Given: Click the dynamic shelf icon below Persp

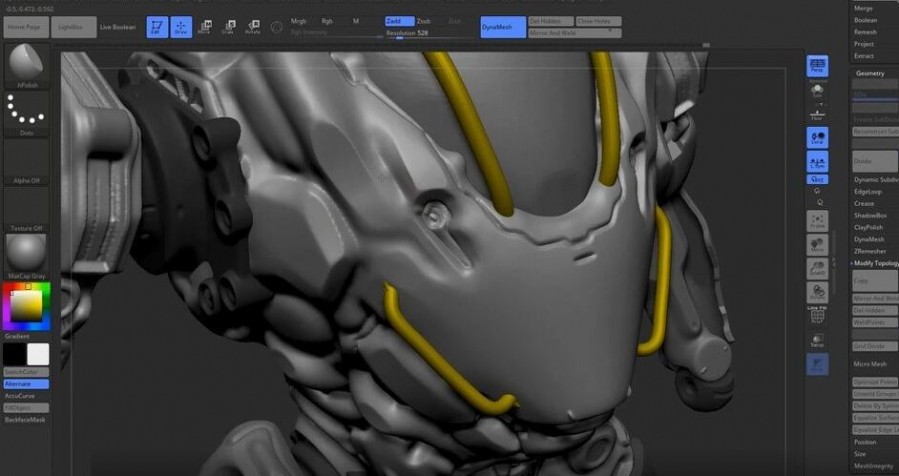Looking at the screenshot, I should click(x=817, y=91).
